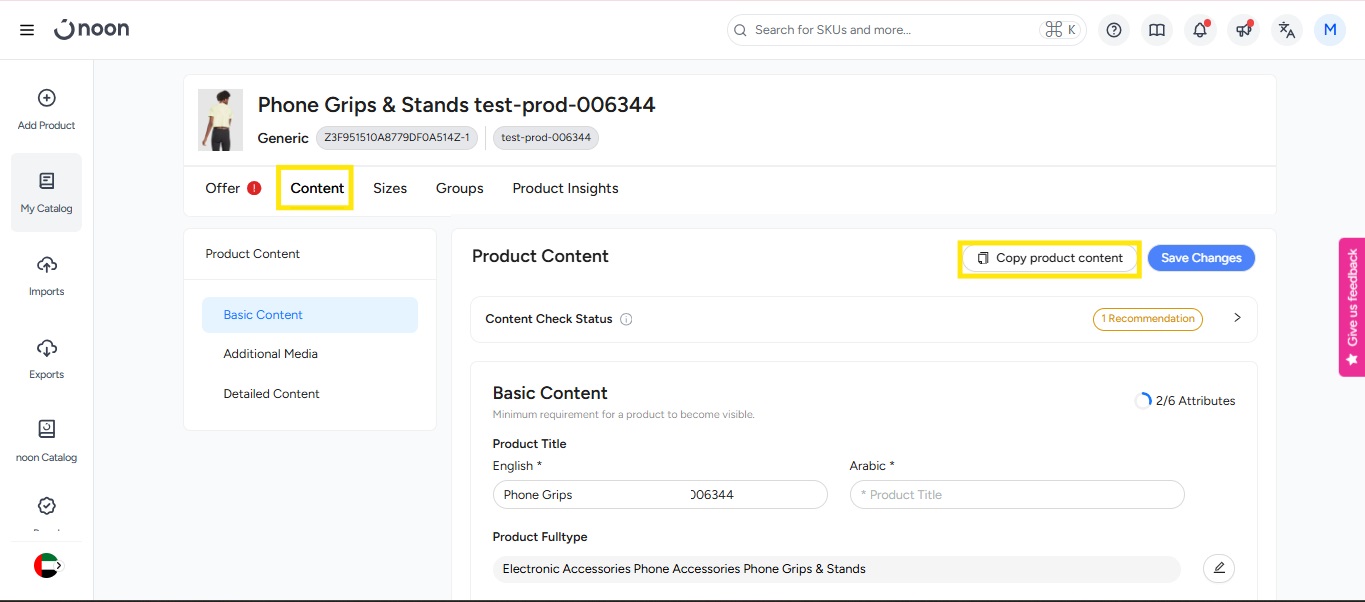Open the user profile avatar M

click(x=1330, y=30)
